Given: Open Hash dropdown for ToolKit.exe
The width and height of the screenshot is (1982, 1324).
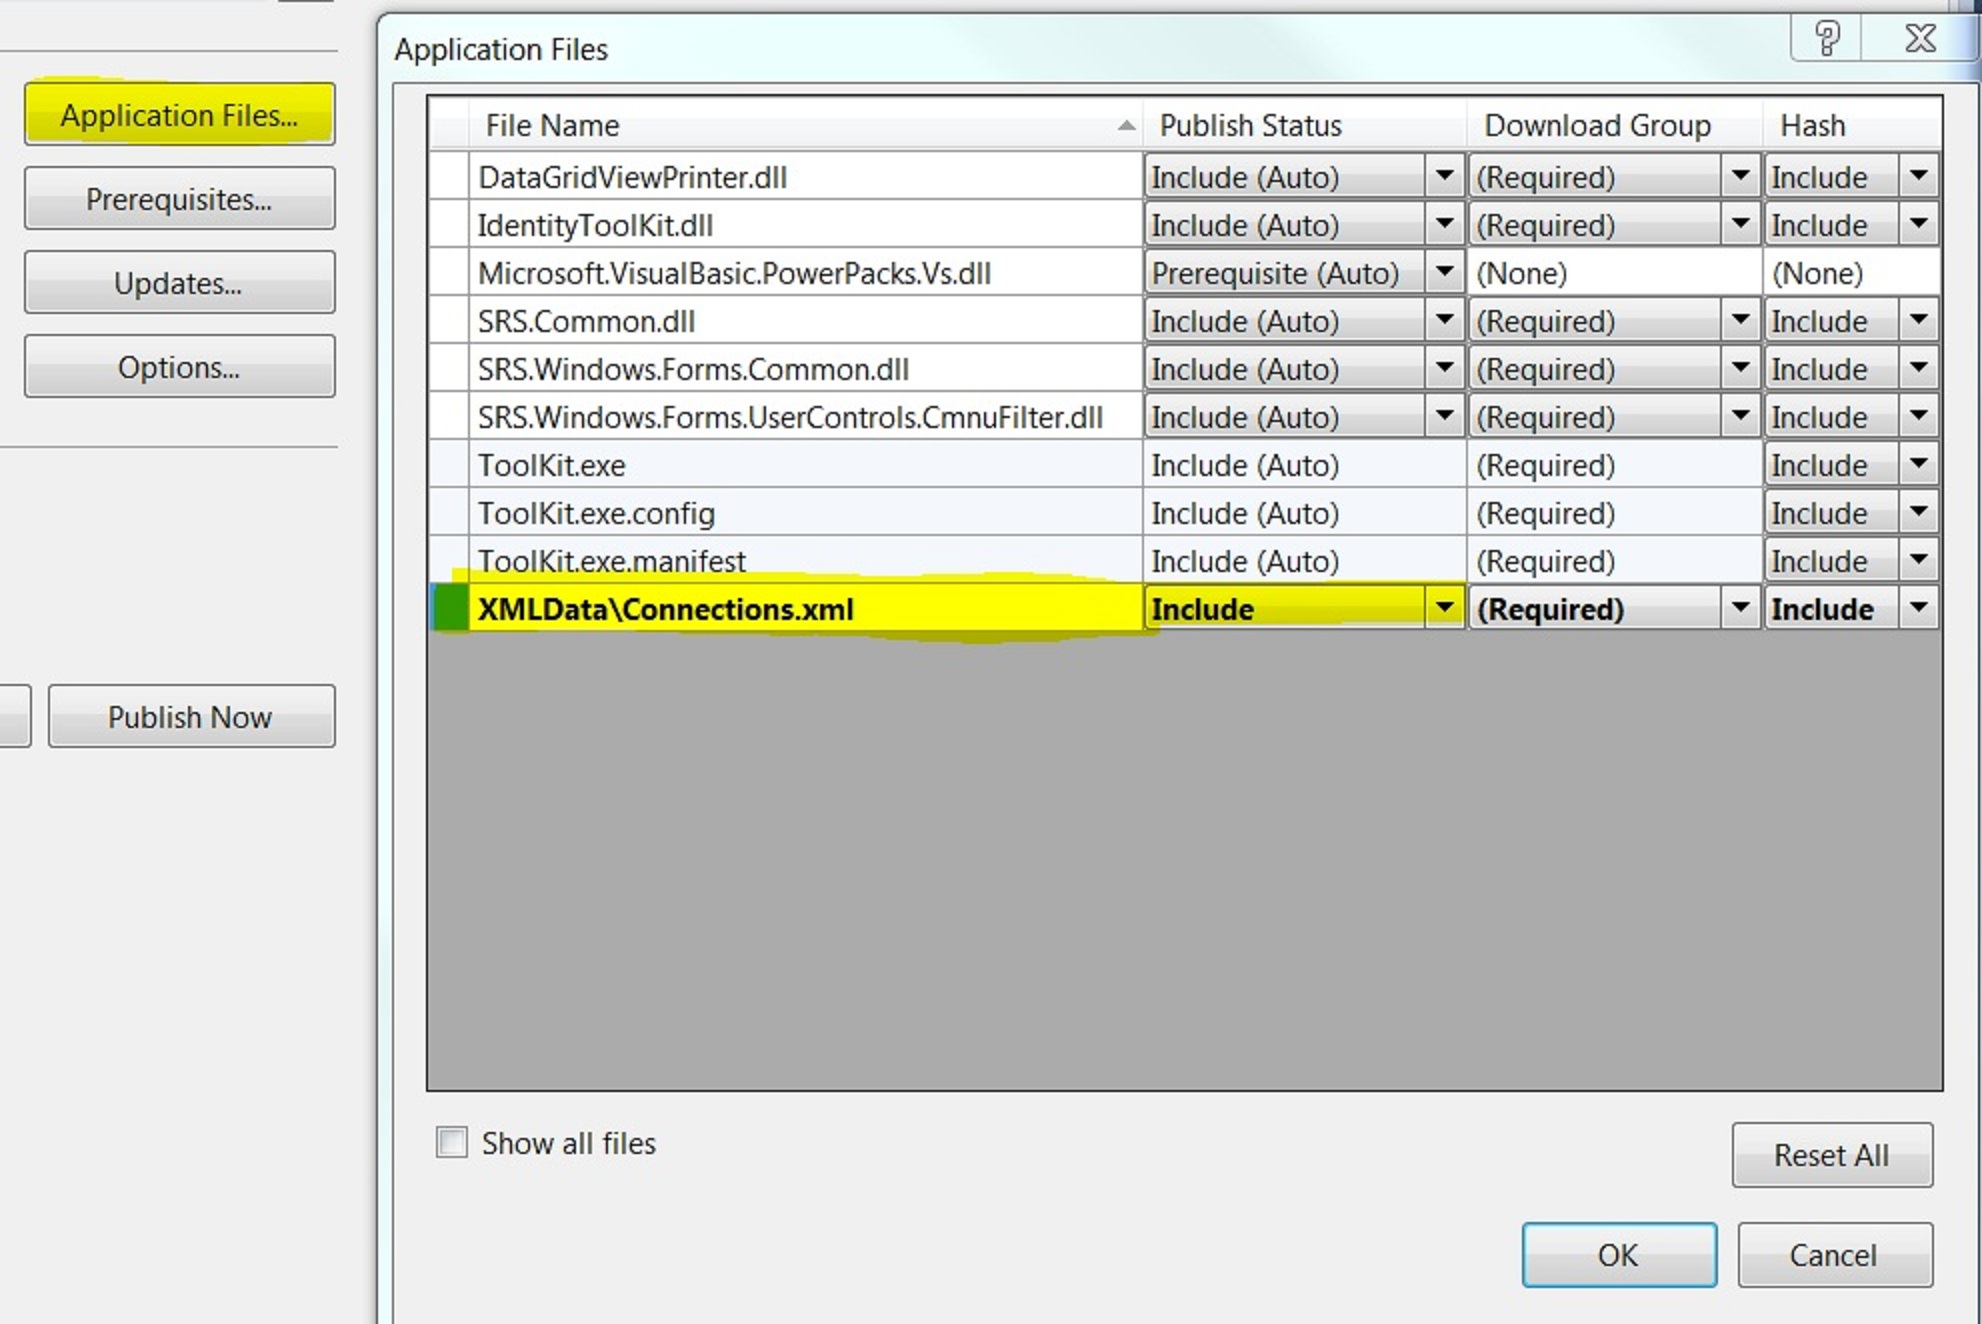Looking at the screenshot, I should (1918, 465).
